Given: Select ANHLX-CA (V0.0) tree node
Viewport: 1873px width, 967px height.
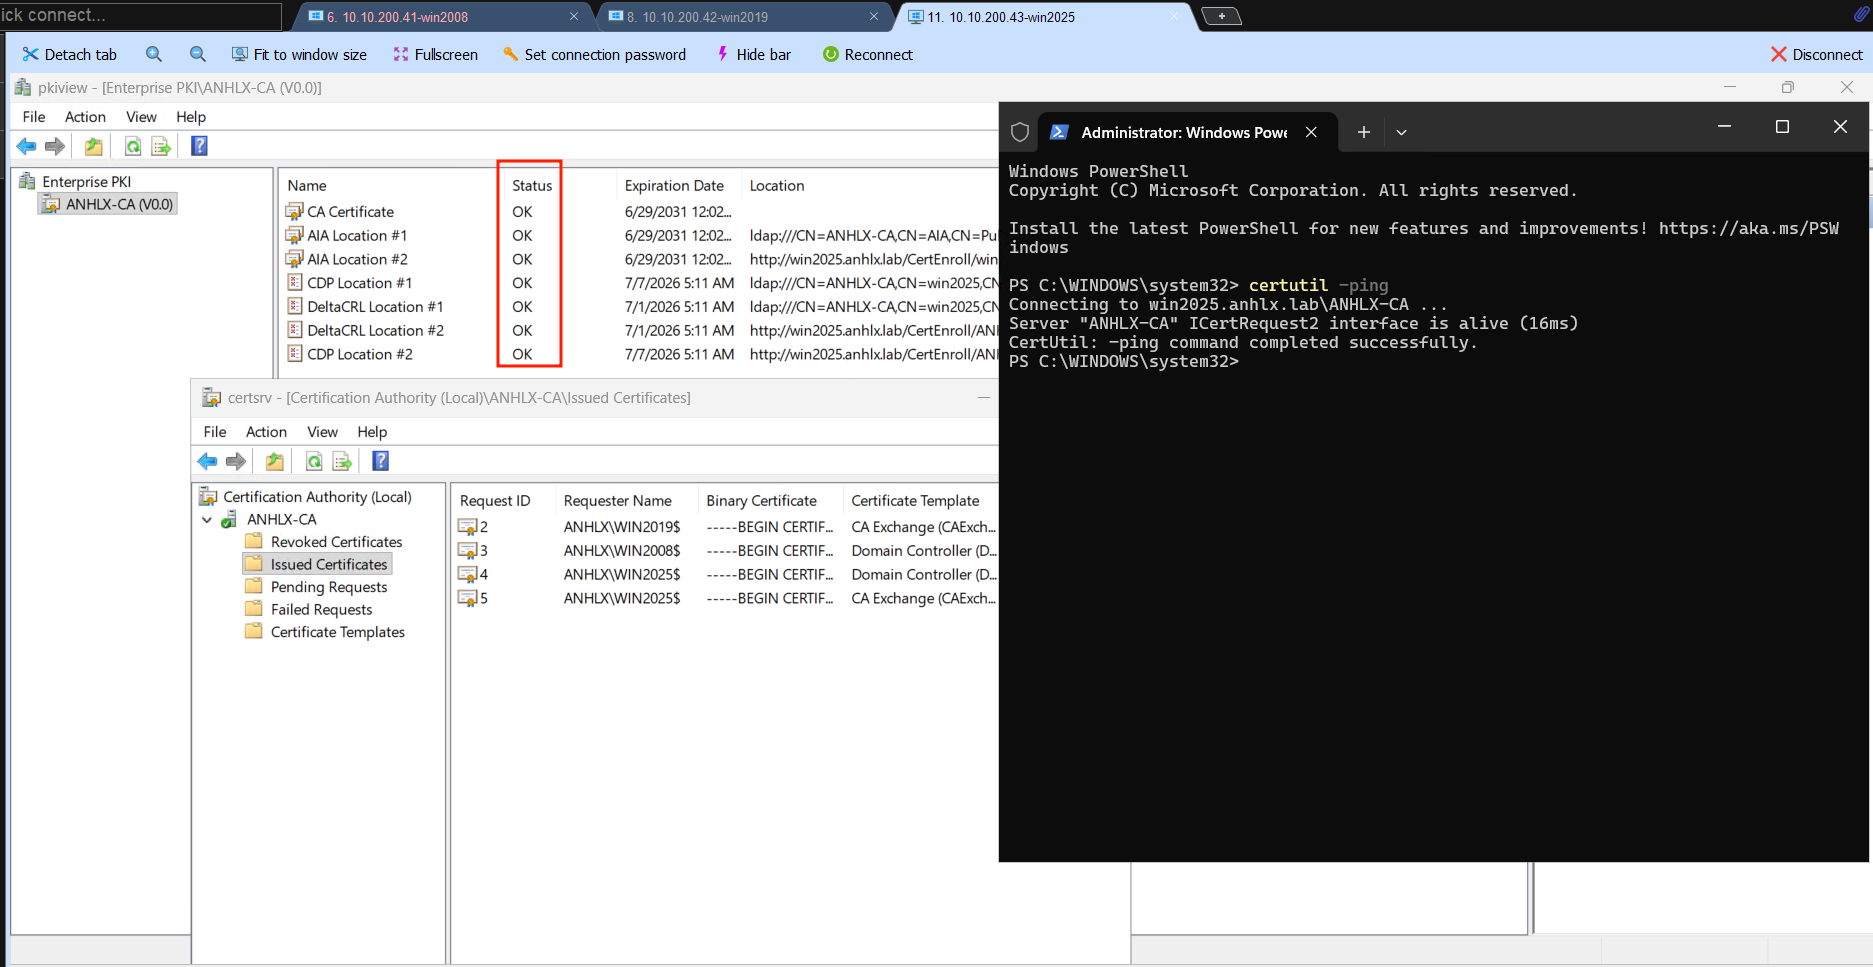Looking at the screenshot, I should click(x=108, y=204).
